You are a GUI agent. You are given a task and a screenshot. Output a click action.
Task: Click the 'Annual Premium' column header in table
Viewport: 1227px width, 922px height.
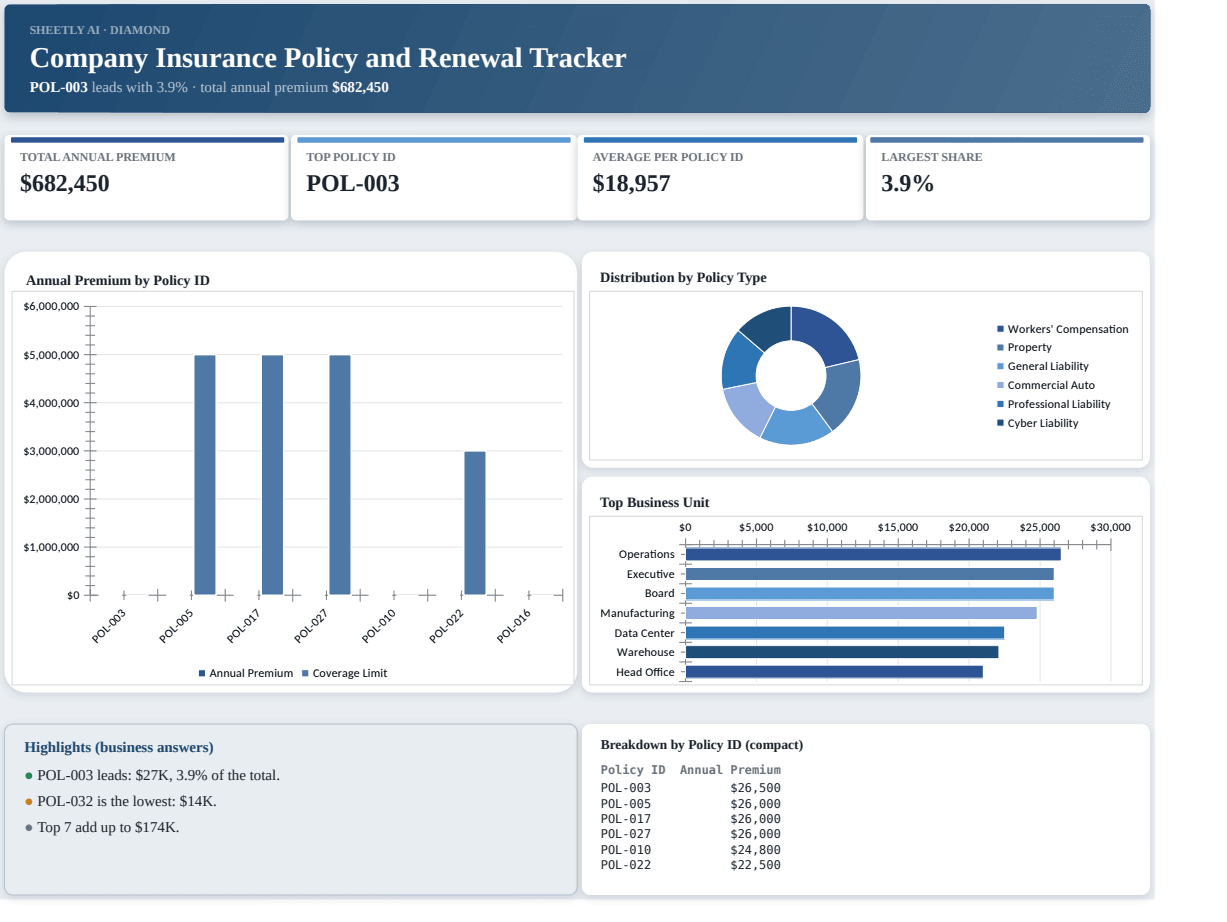730,770
